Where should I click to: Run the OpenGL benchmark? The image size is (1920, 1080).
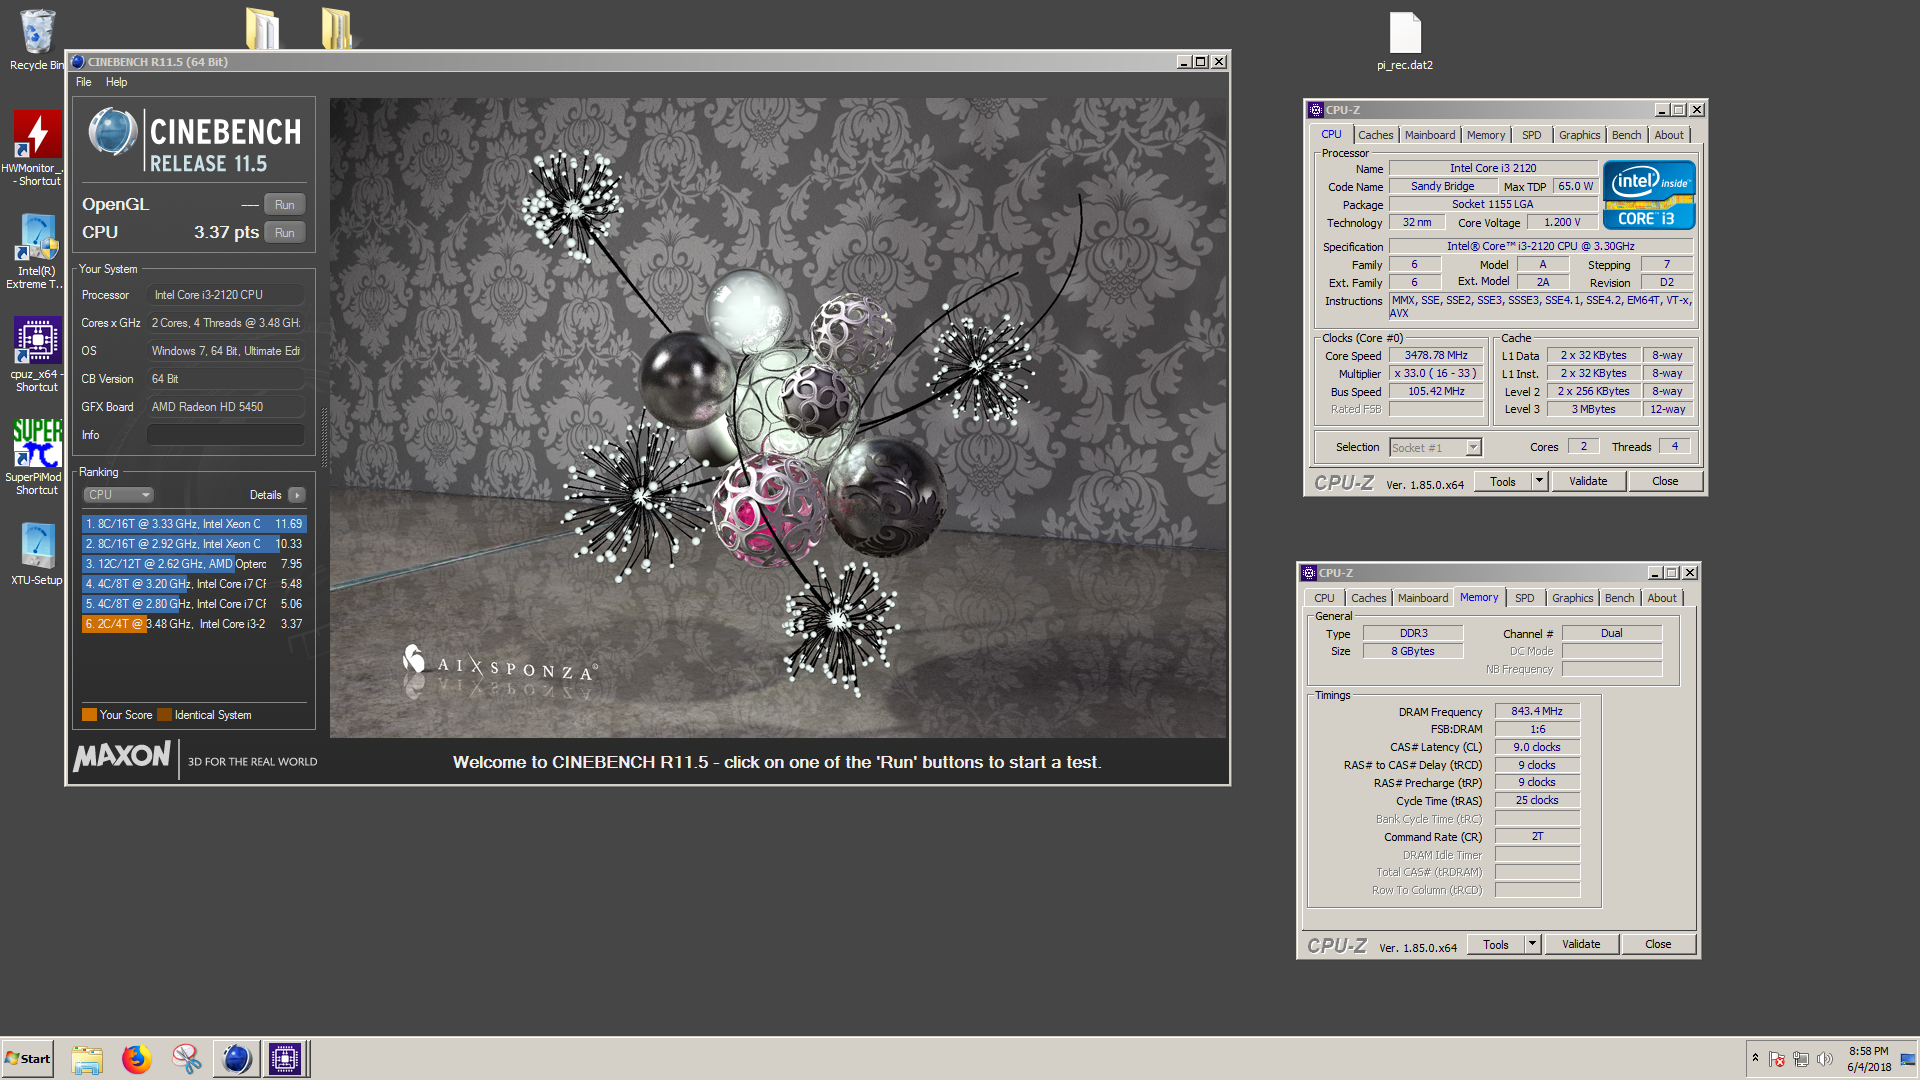(x=285, y=205)
